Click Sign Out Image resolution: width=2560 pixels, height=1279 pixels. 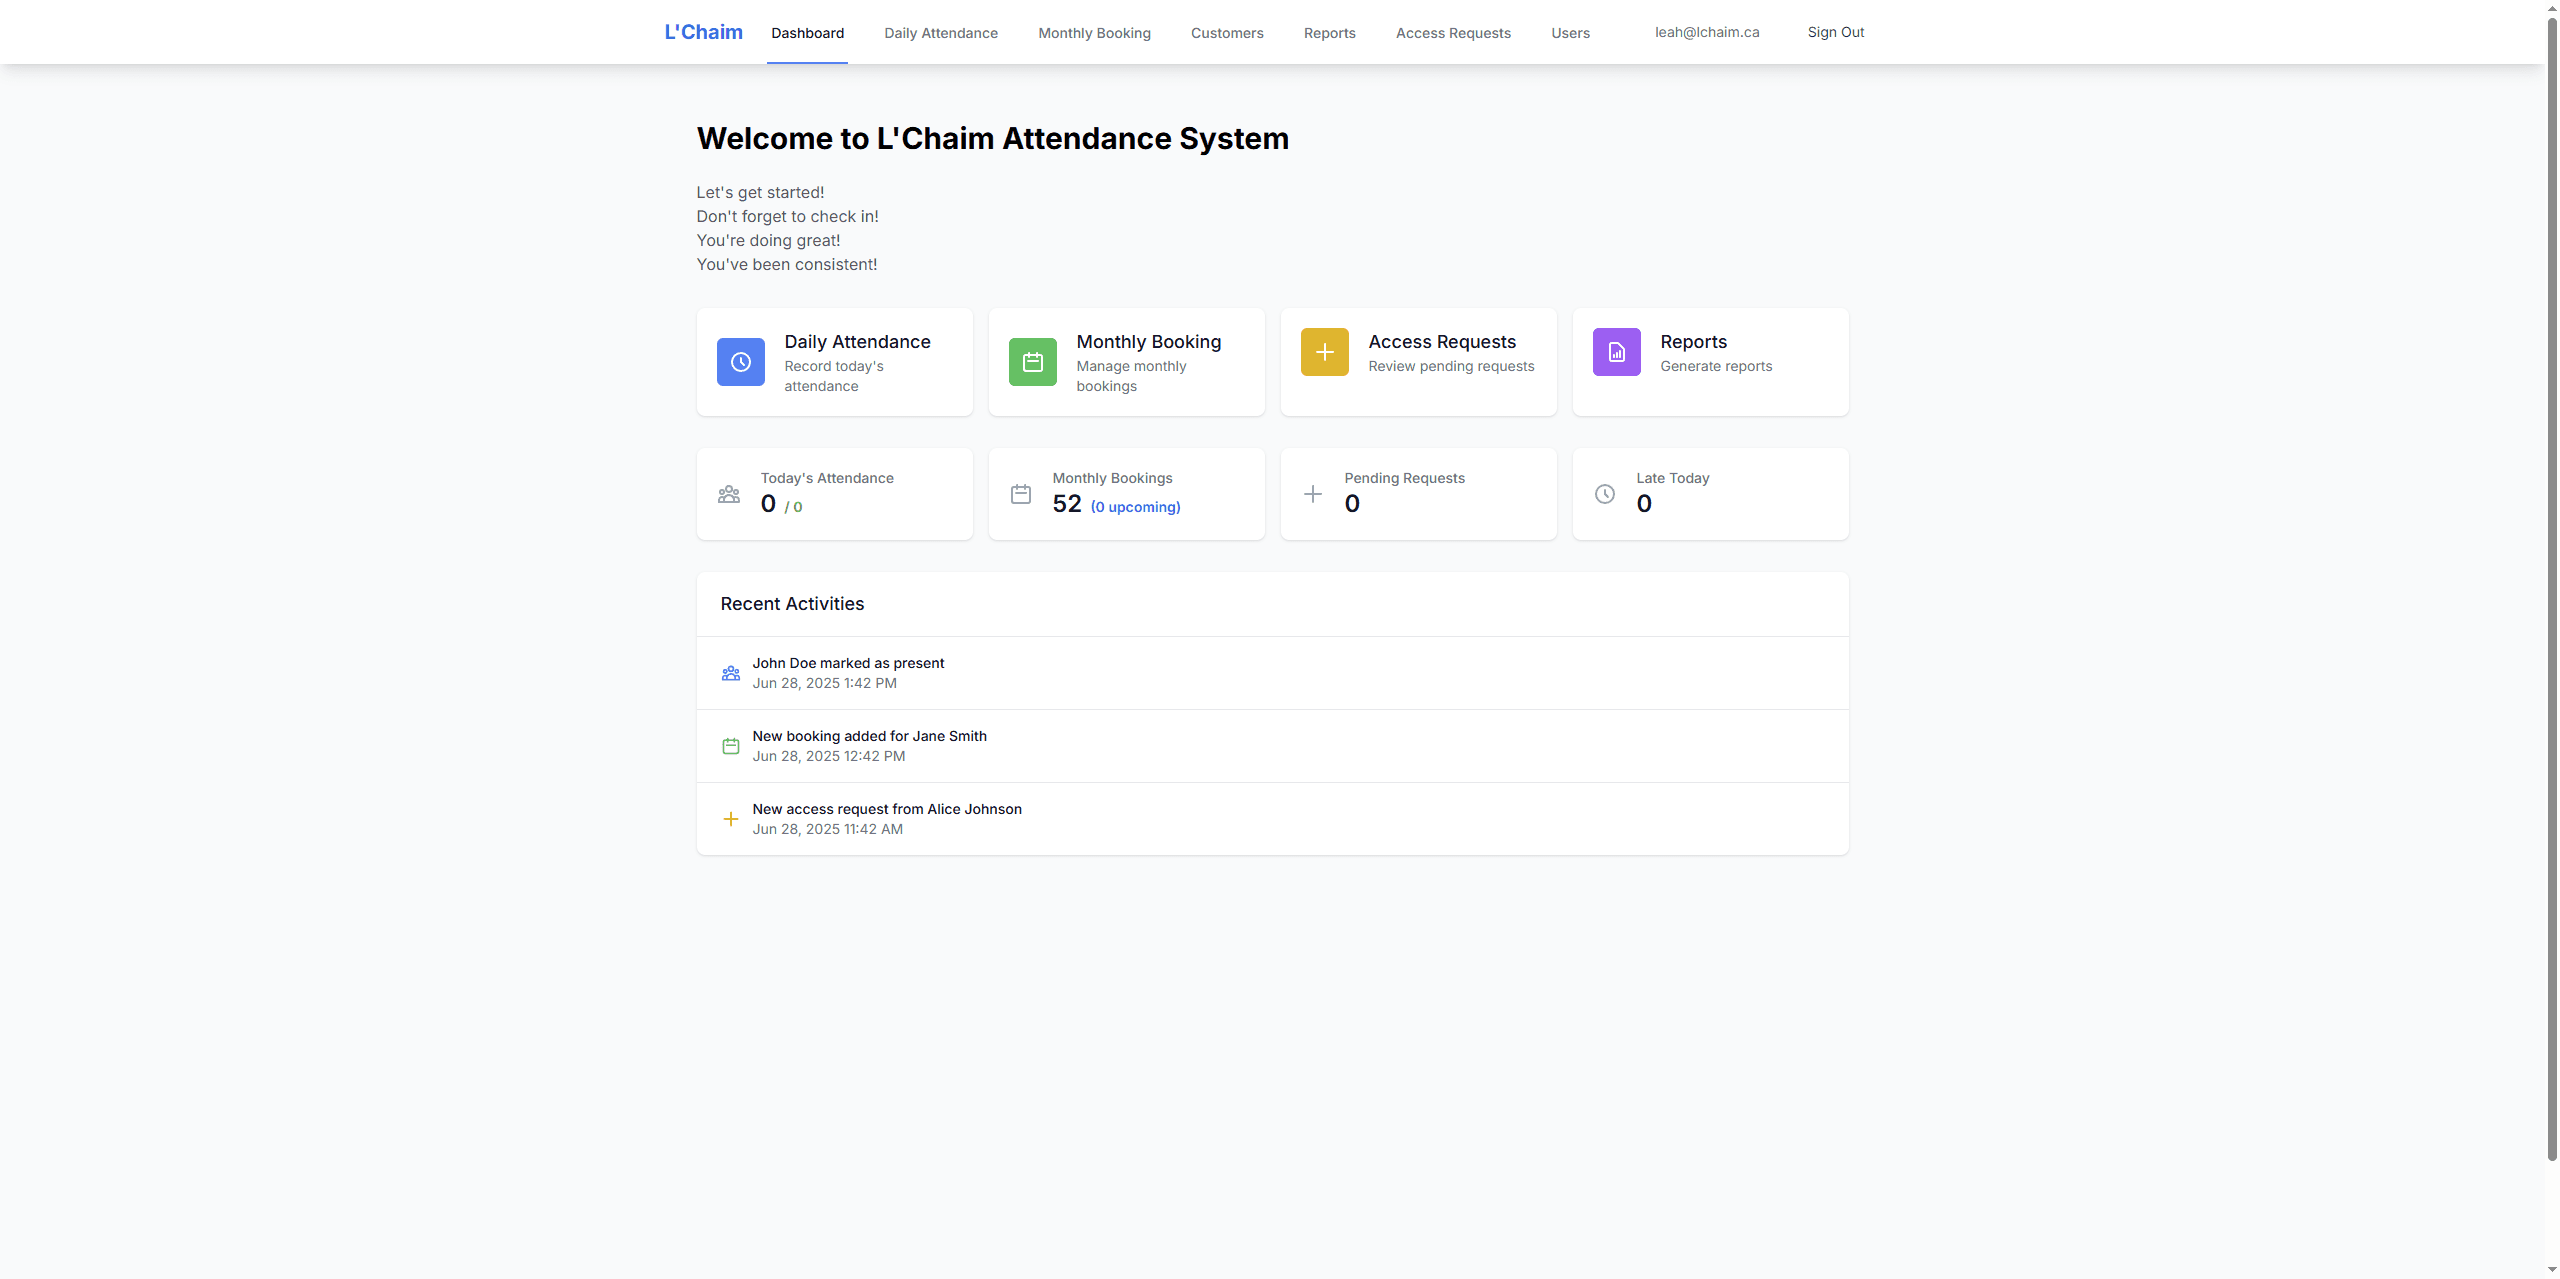point(1836,32)
